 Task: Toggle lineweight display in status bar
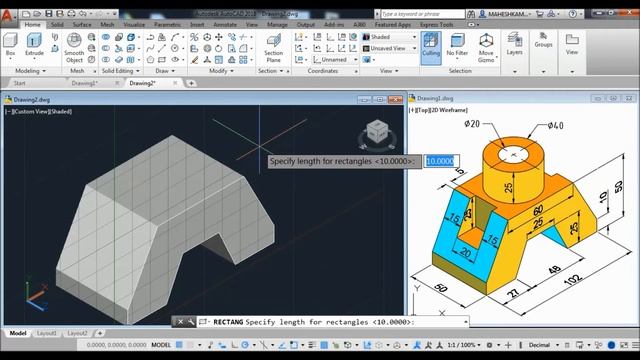(312, 345)
